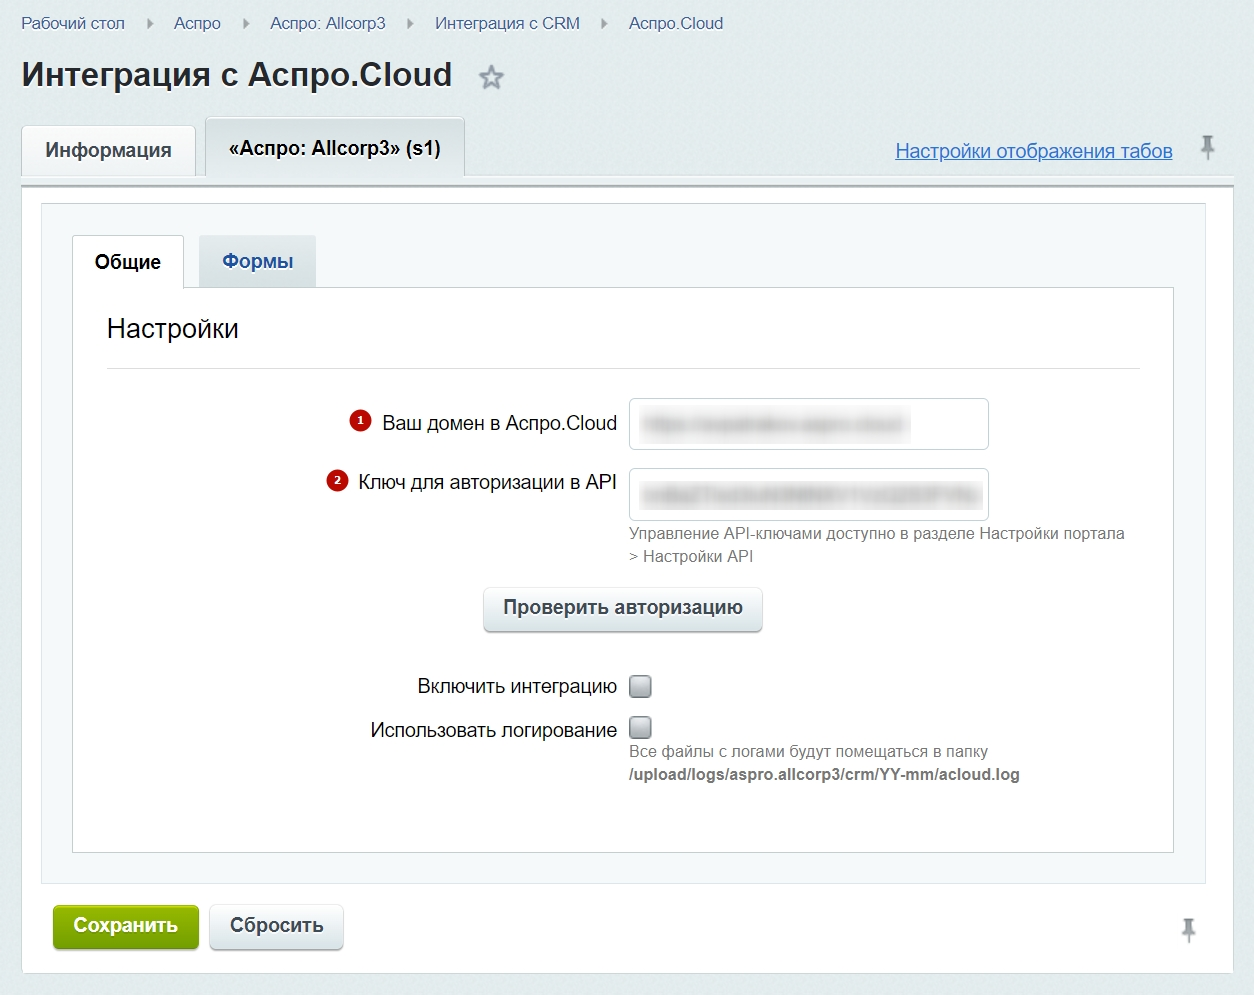Expand breadcrumb arrow after 'Рабочий стол'
The height and width of the screenshot is (995, 1254).
click(150, 23)
